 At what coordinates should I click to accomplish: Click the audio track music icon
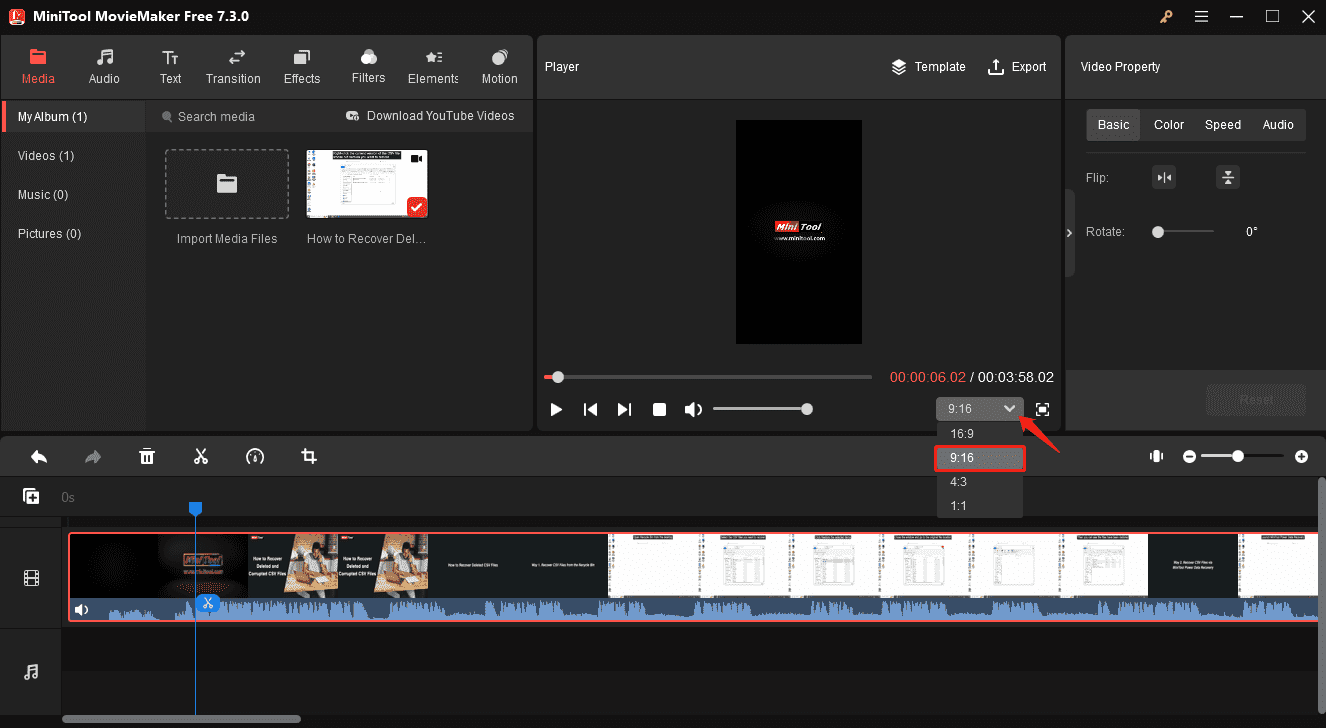point(31,672)
